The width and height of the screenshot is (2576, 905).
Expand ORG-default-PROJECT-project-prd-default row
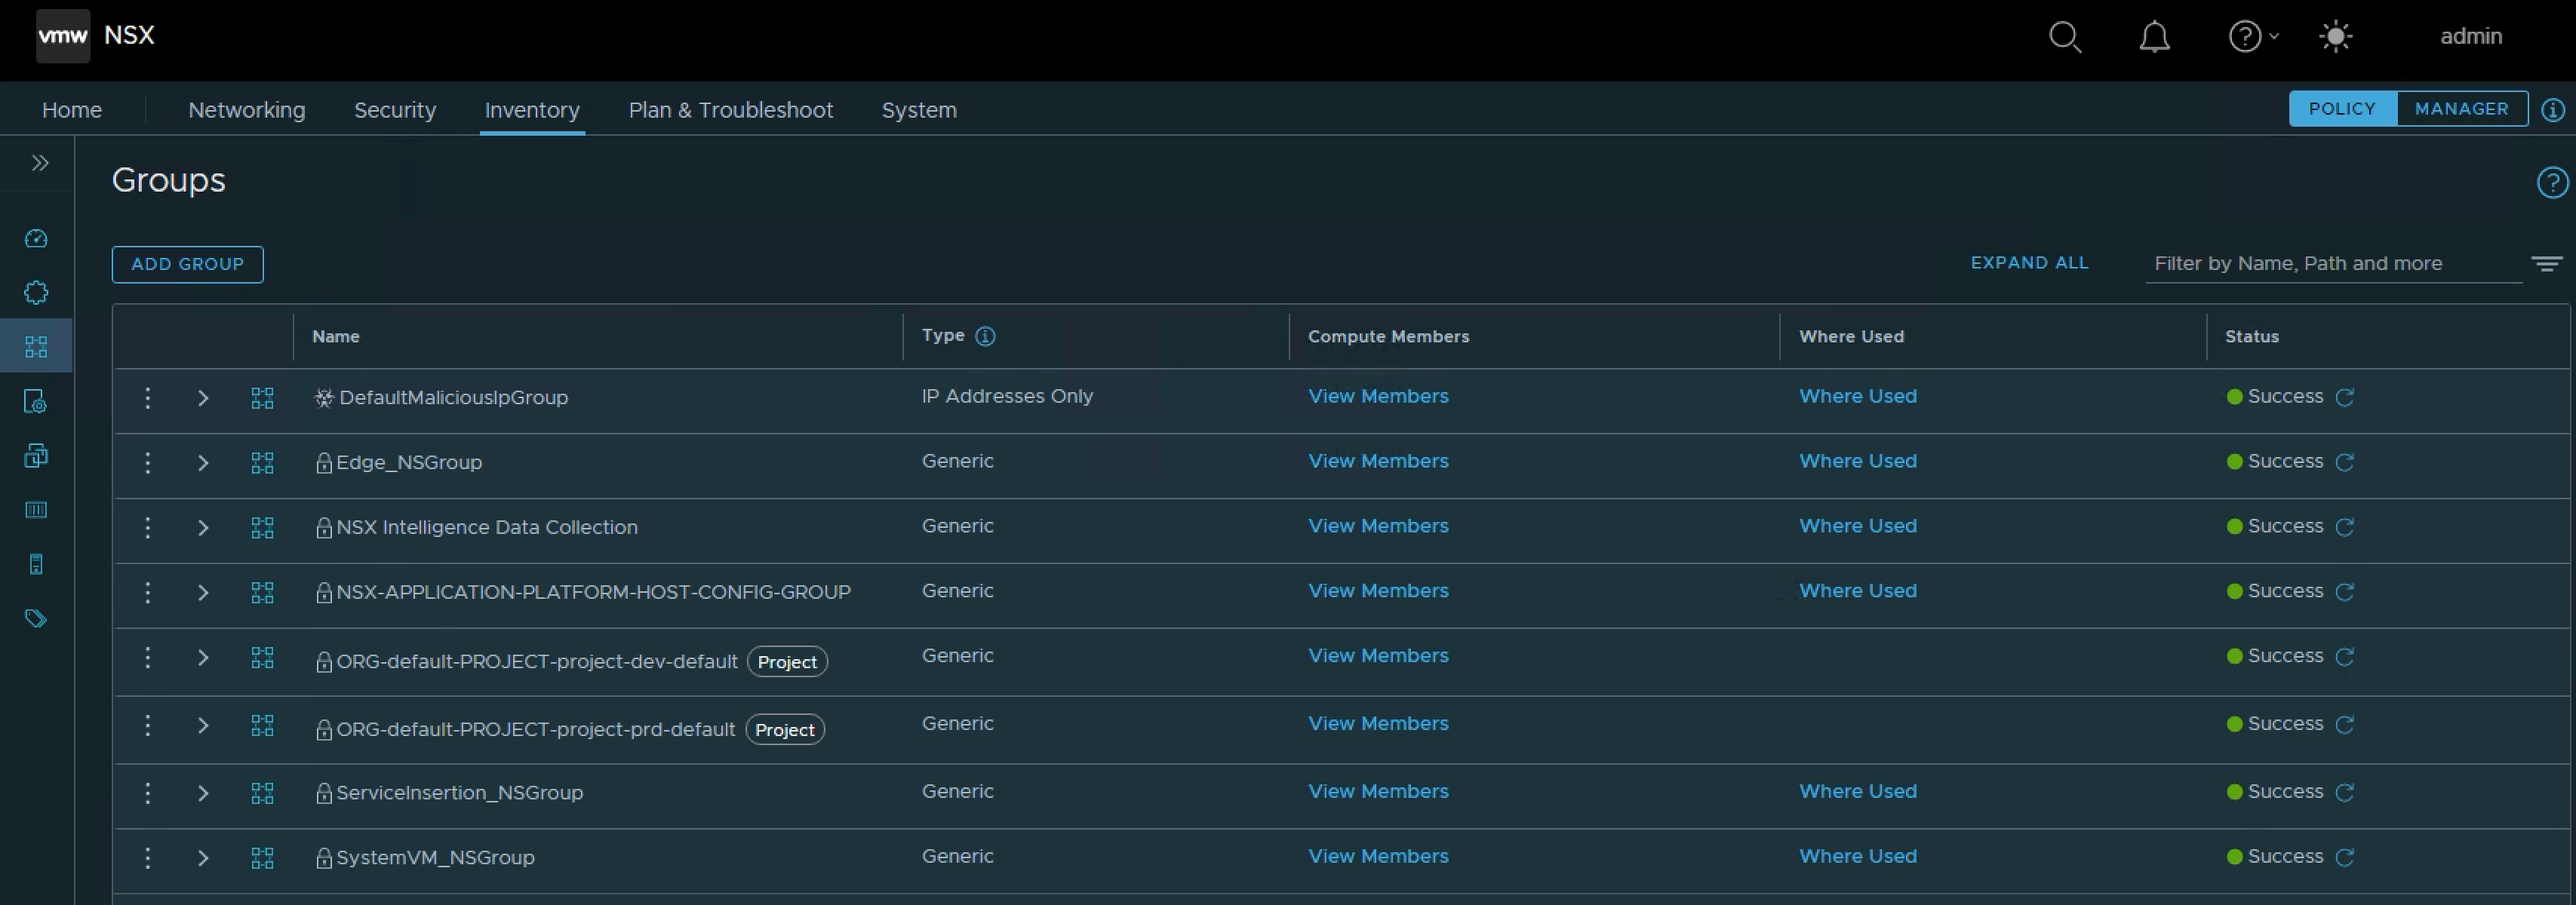coord(203,726)
